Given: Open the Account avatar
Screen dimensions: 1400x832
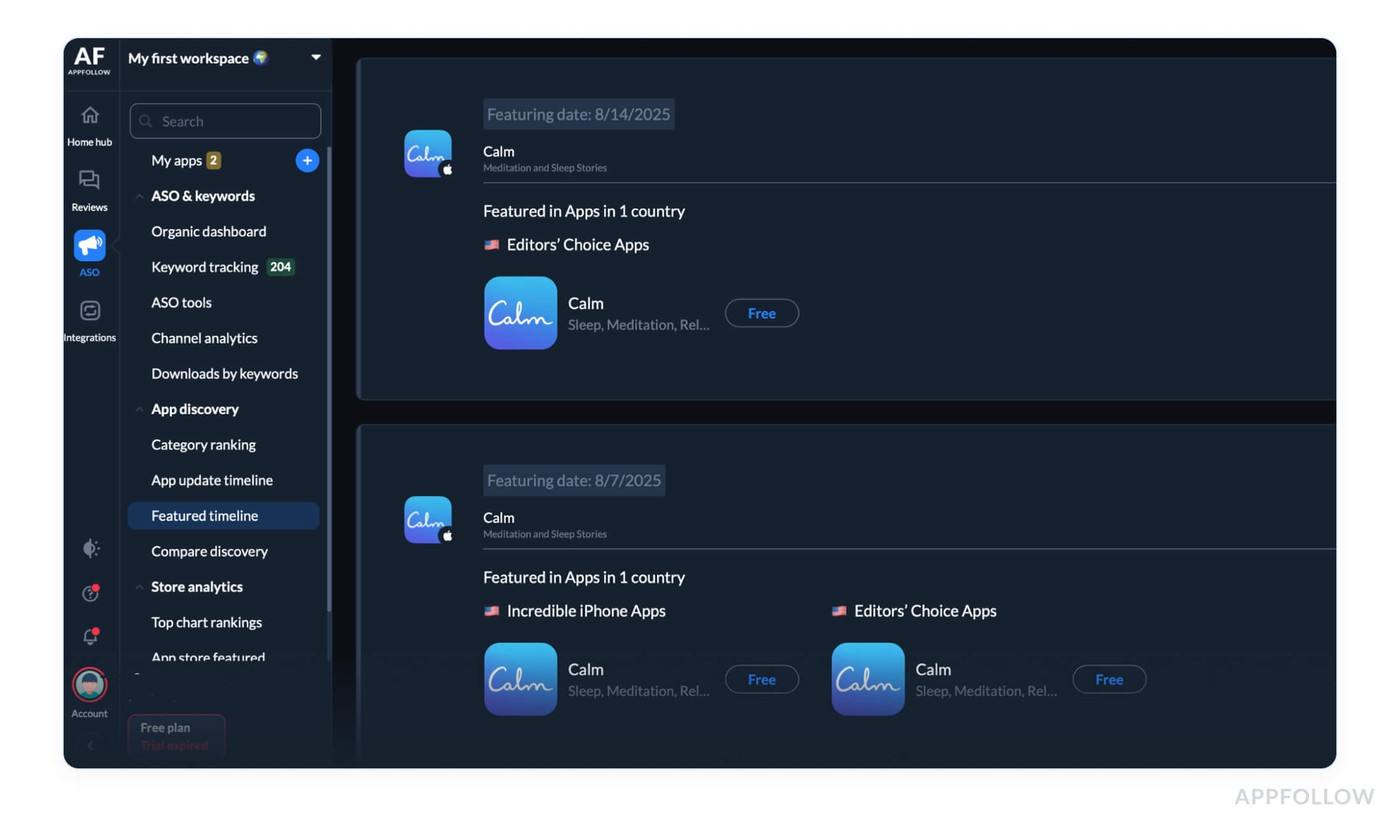Looking at the screenshot, I should tap(89, 687).
